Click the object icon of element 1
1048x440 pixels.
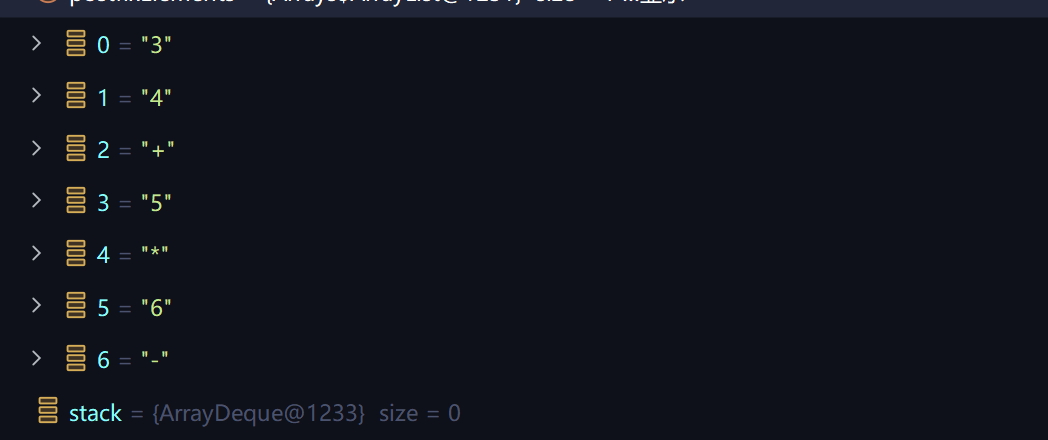coord(76,96)
